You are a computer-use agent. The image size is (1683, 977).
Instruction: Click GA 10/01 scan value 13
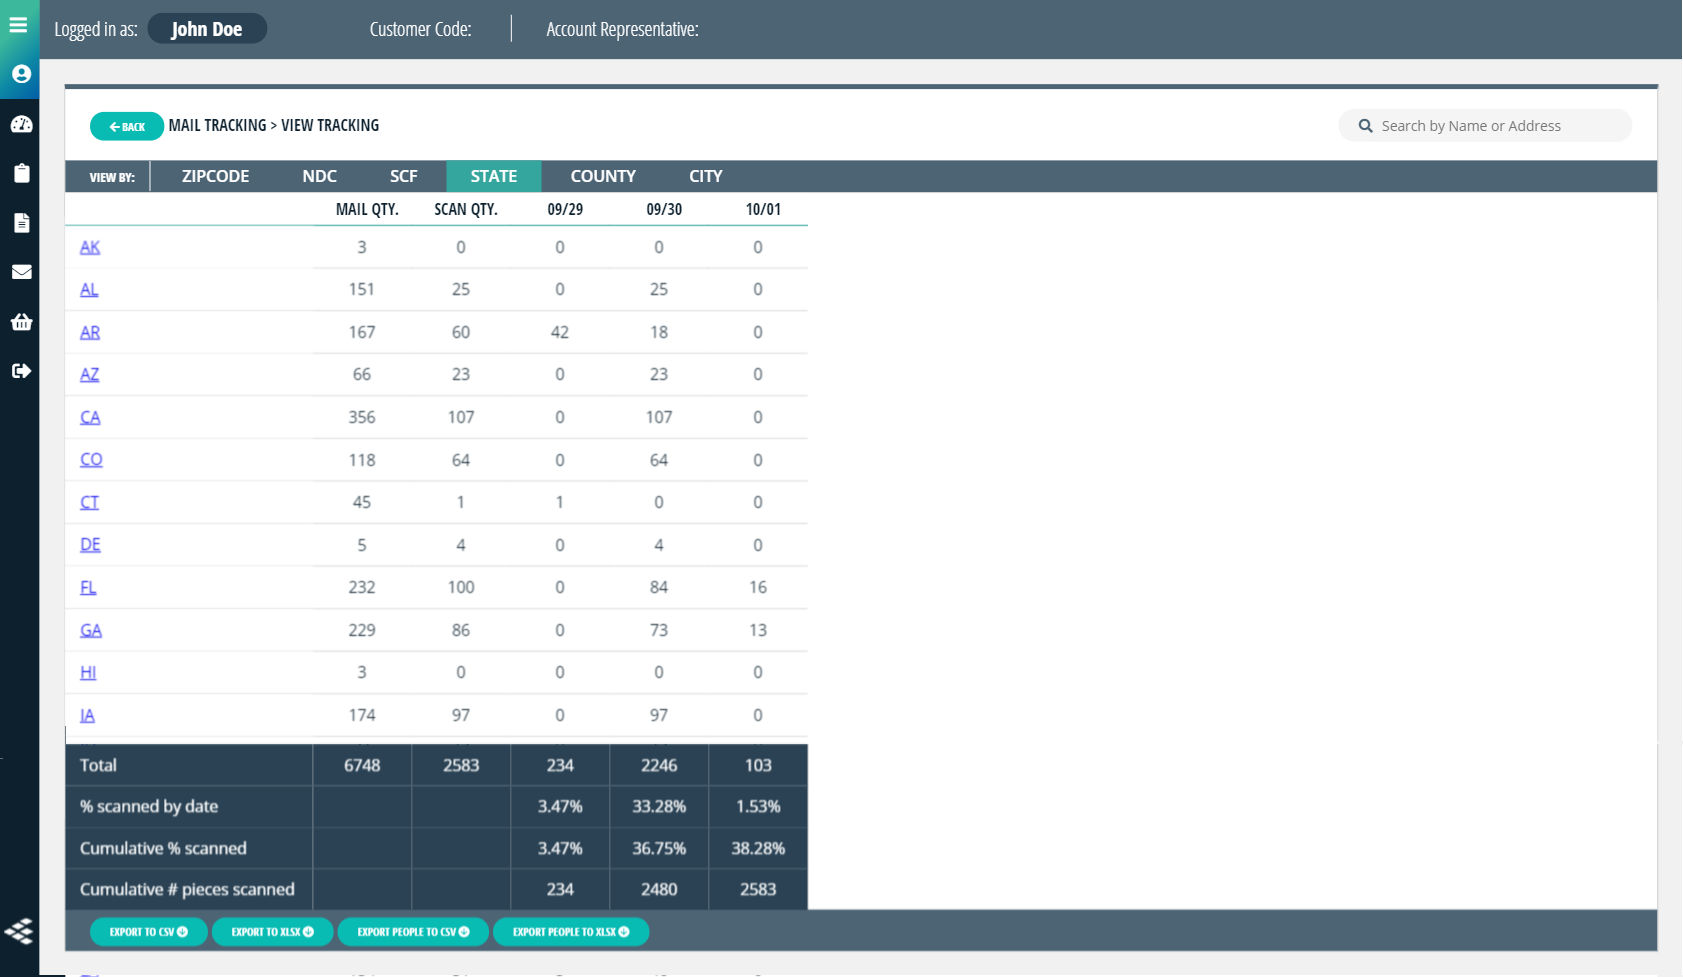pos(758,630)
